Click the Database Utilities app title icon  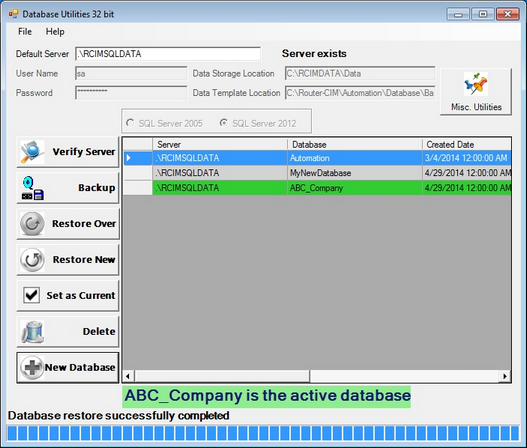pos(13,14)
